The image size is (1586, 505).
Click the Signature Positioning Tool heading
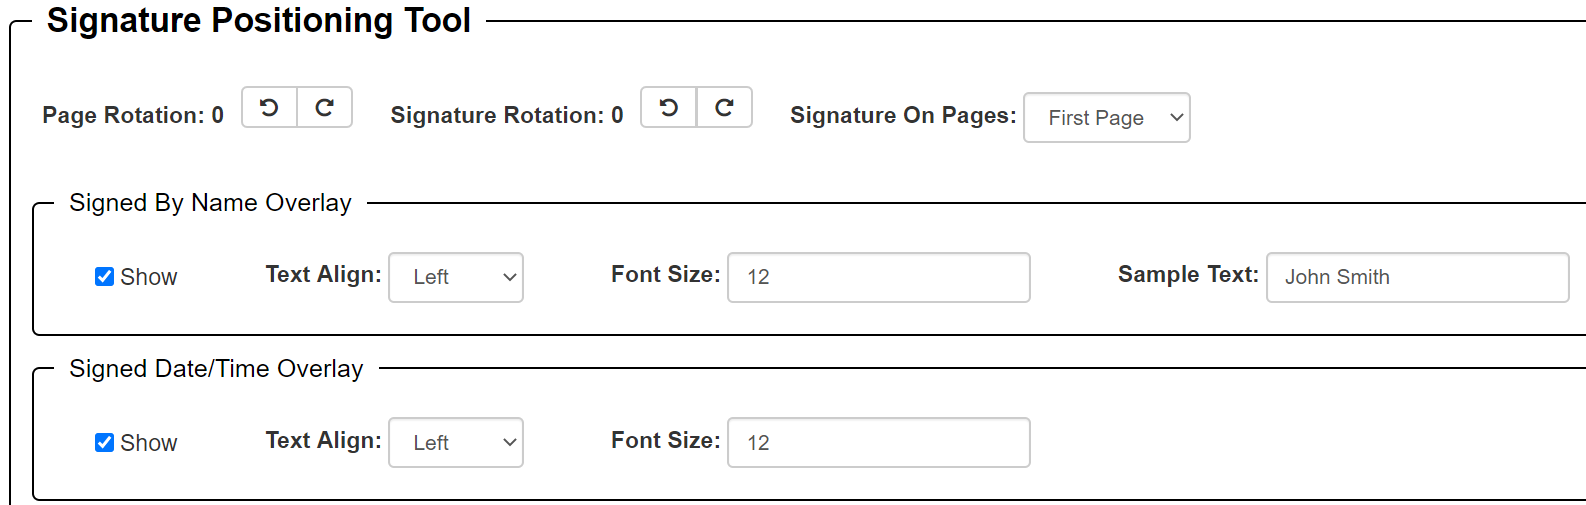(x=258, y=21)
